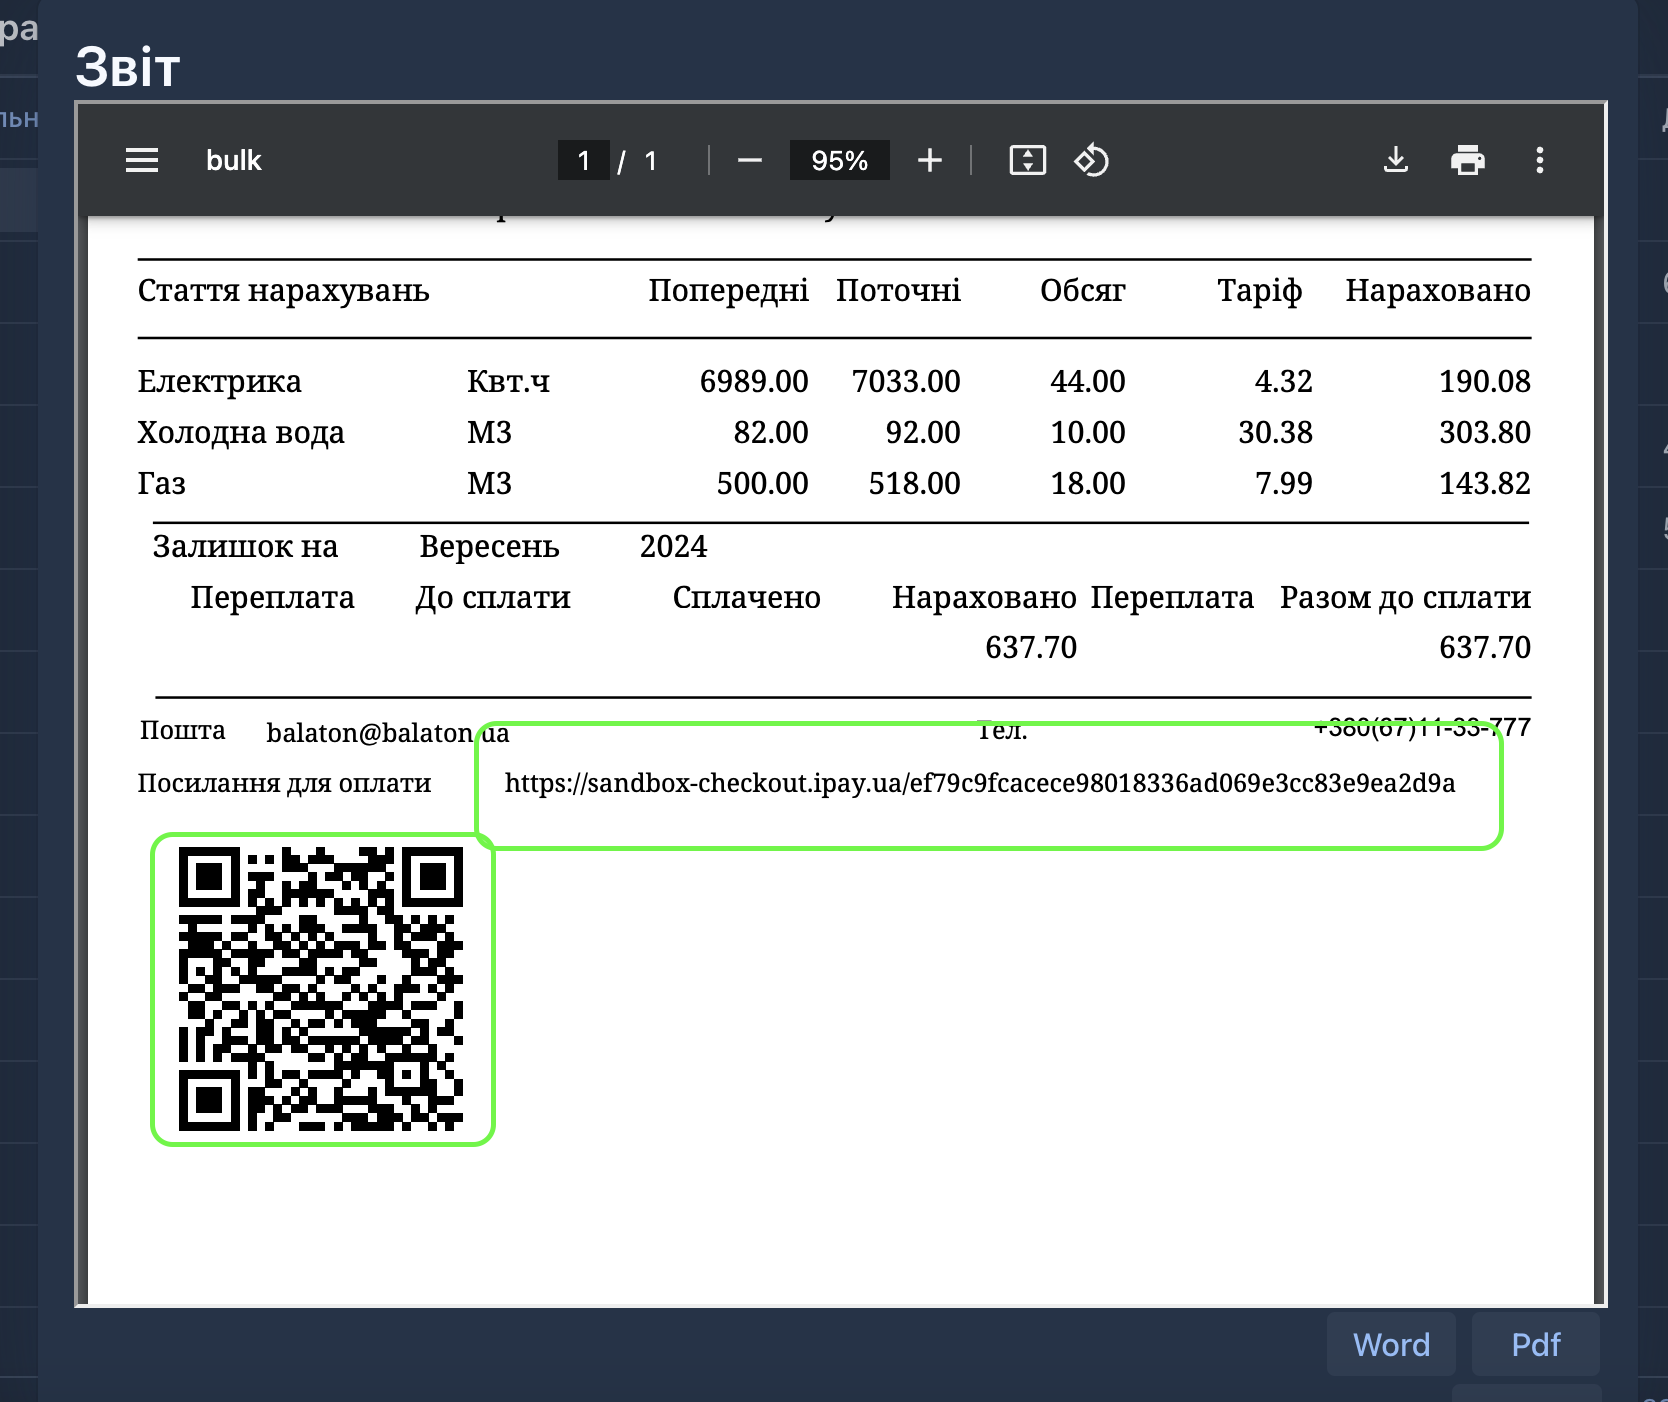This screenshot has width=1668, height=1402.
Task: Click the 'Нараховано' table column header
Action: tap(1438, 290)
